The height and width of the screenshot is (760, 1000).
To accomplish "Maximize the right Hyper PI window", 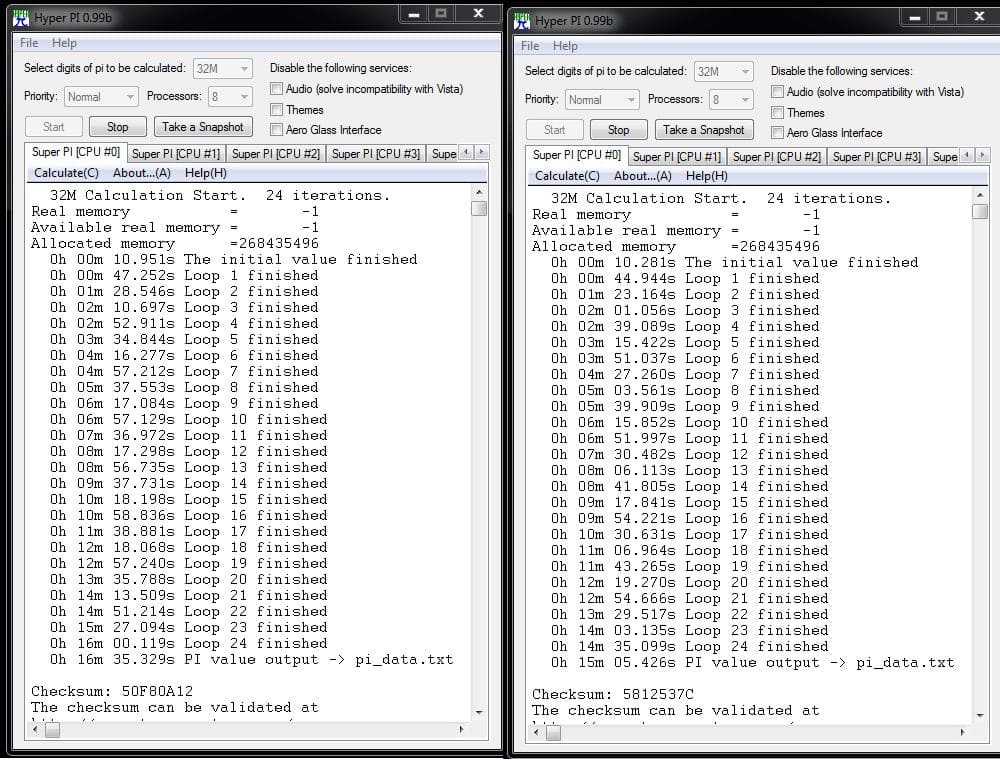I will point(941,17).
